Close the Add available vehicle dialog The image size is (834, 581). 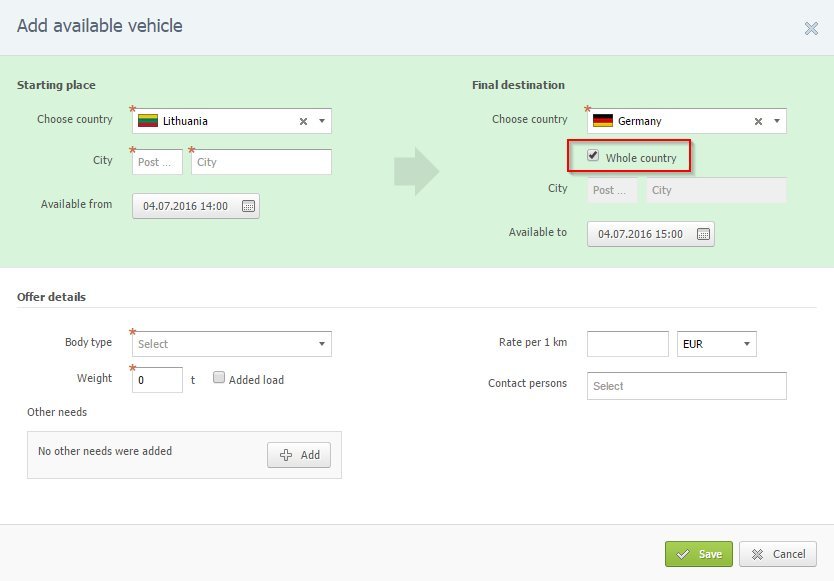(x=811, y=28)
